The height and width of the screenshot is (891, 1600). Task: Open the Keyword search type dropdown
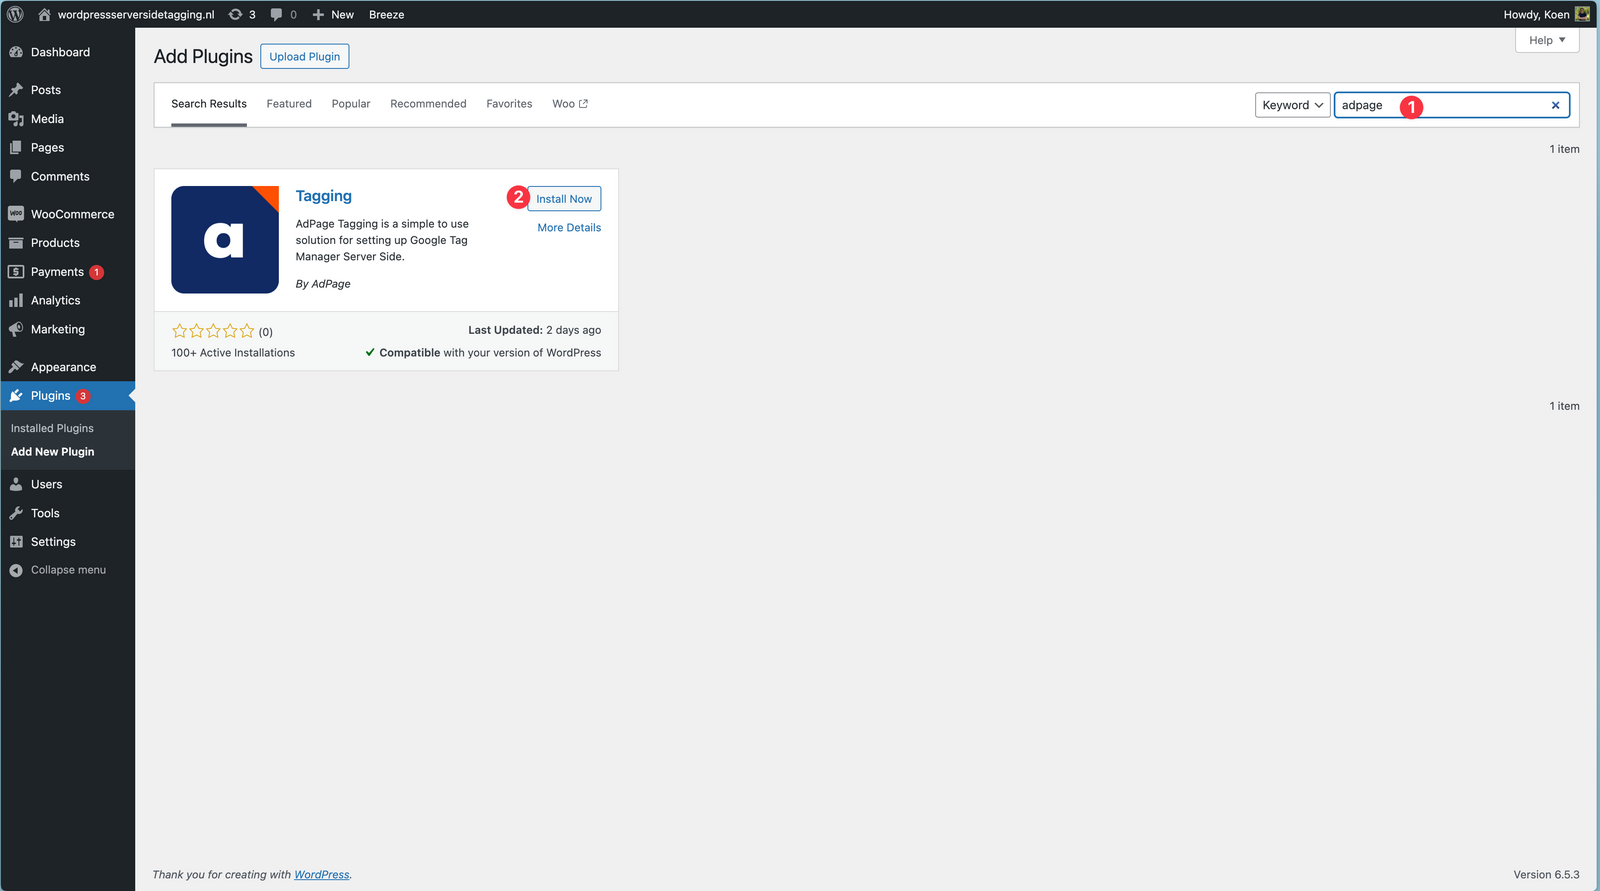click(x=1292, y=105)
